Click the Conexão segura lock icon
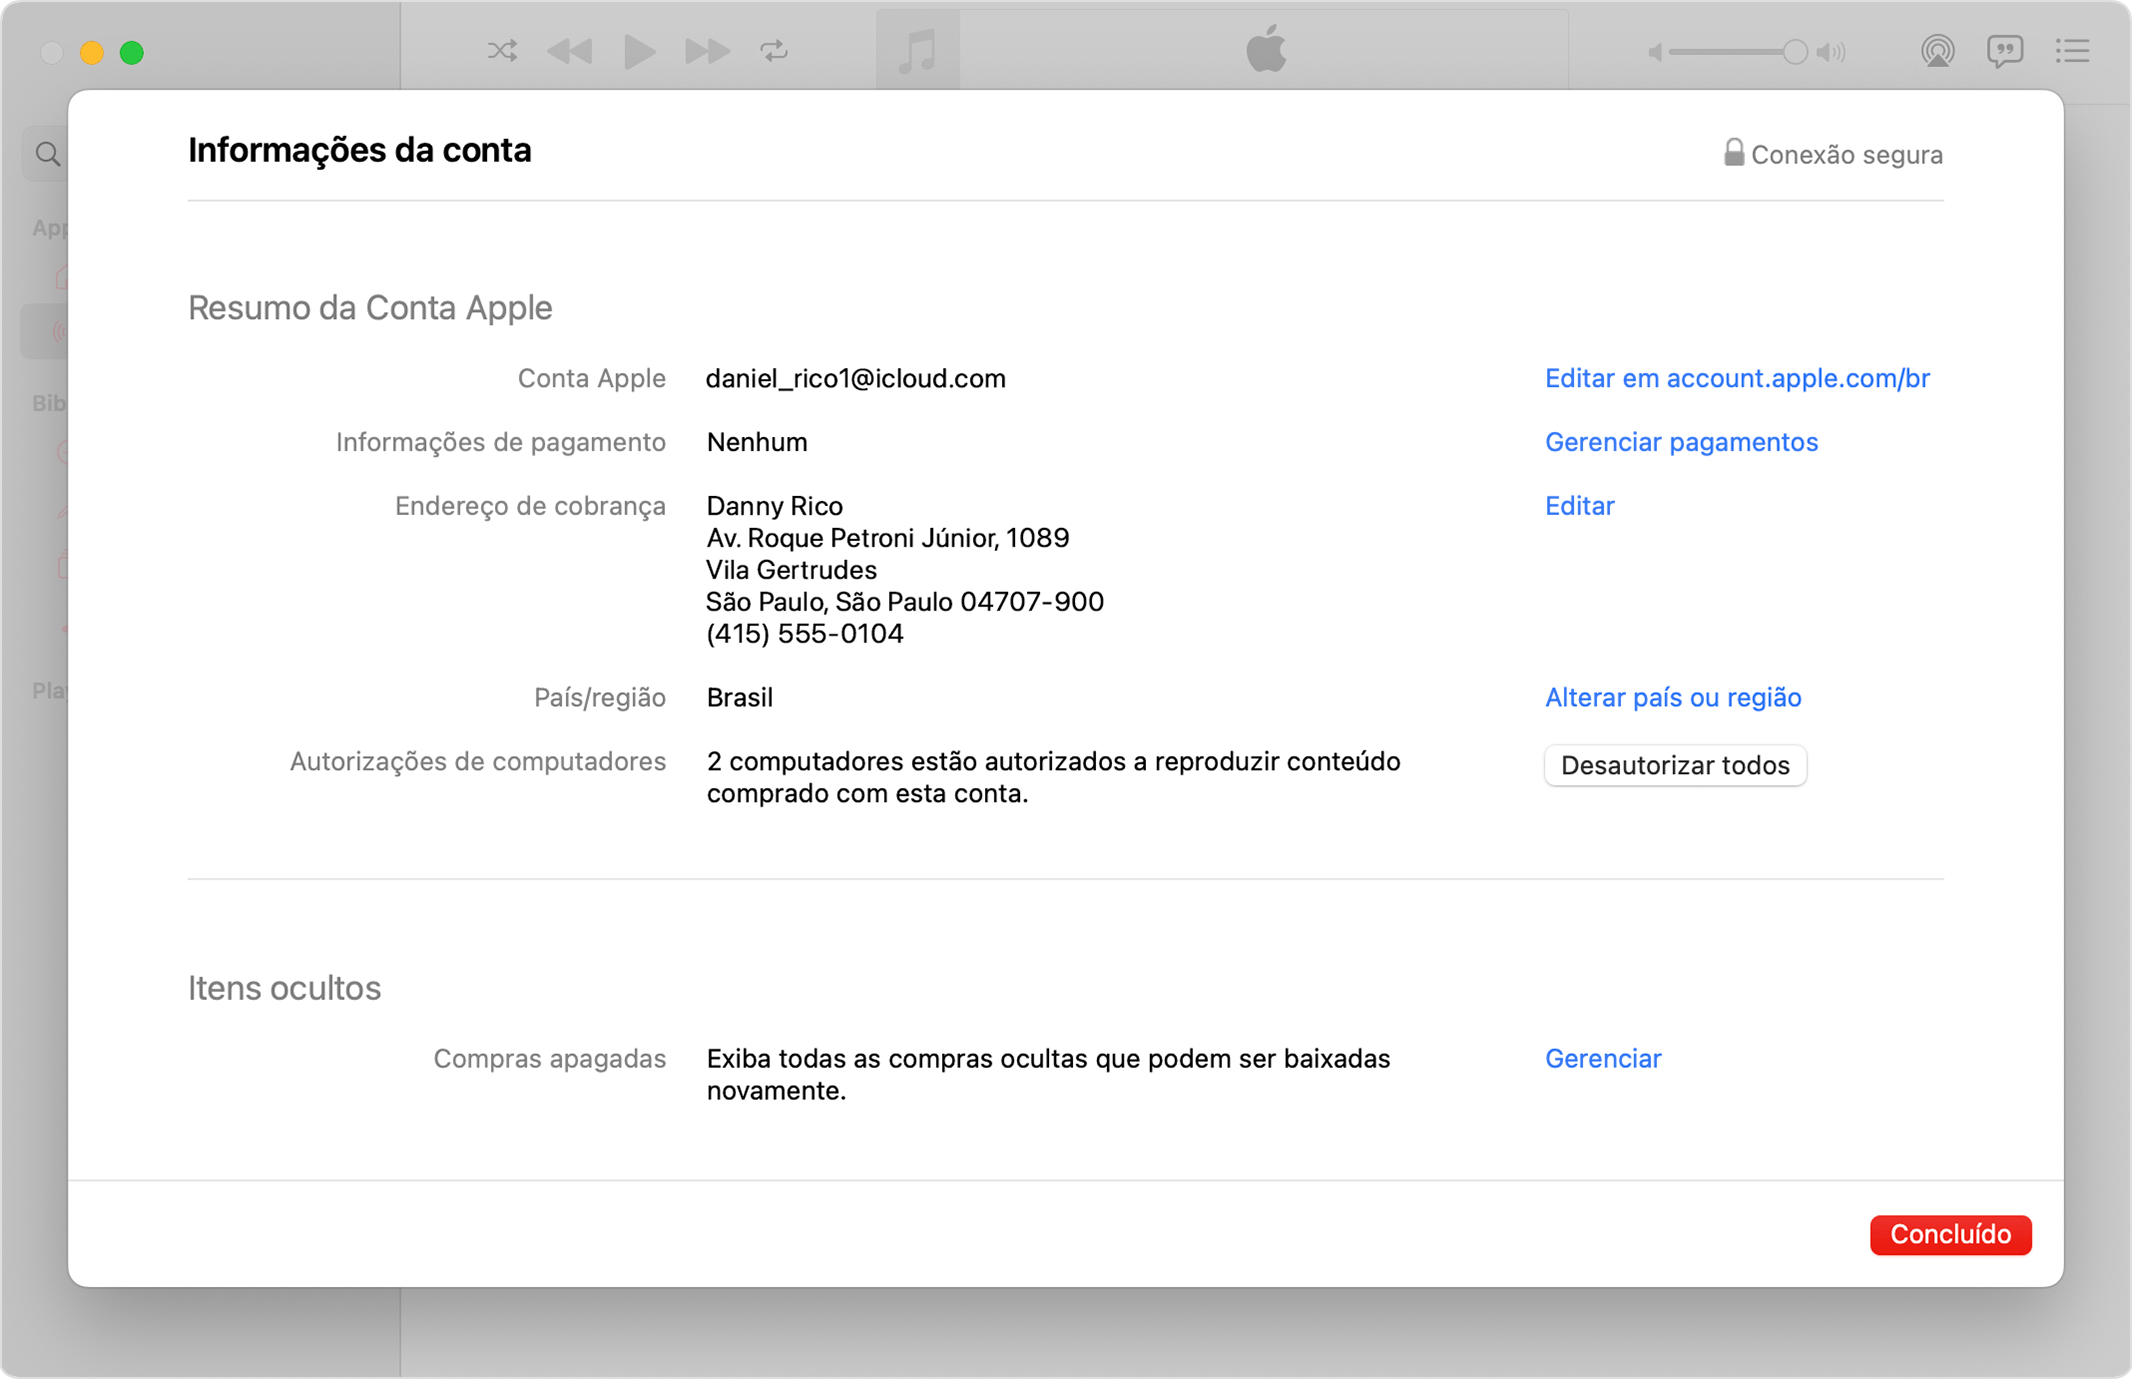The height and width of the screenshot is (1380, 2132). coord(1733,152)
